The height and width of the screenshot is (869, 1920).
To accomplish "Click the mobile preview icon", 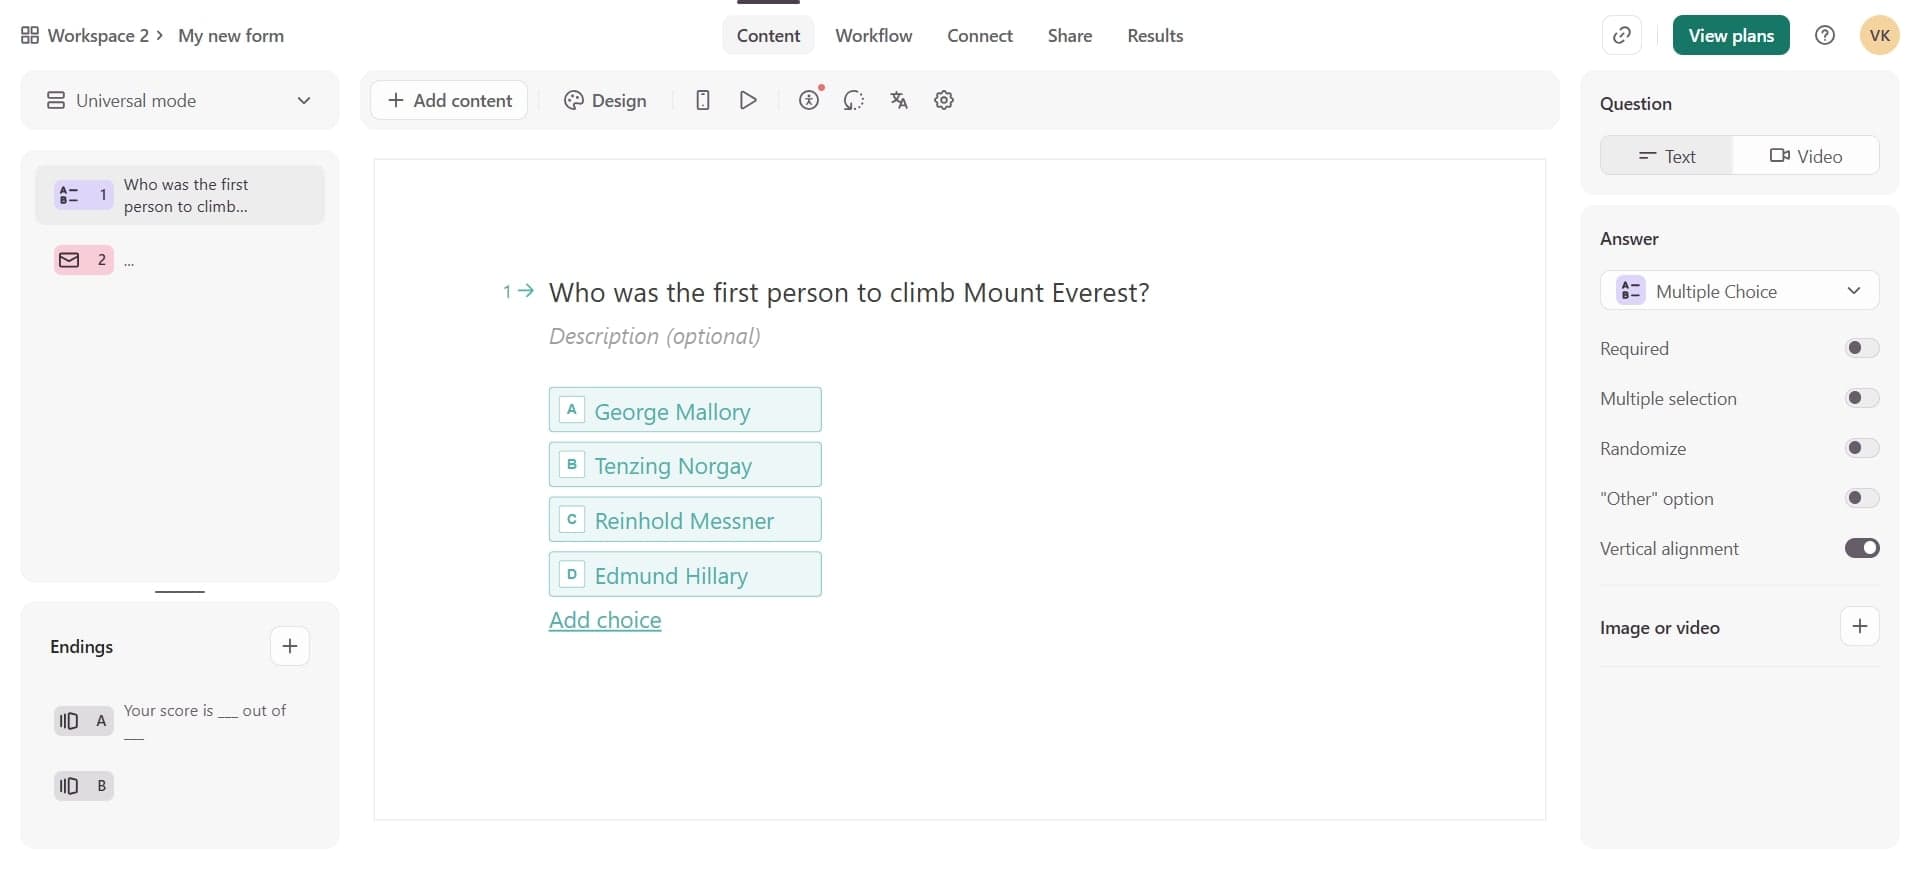I will (703, 100).
